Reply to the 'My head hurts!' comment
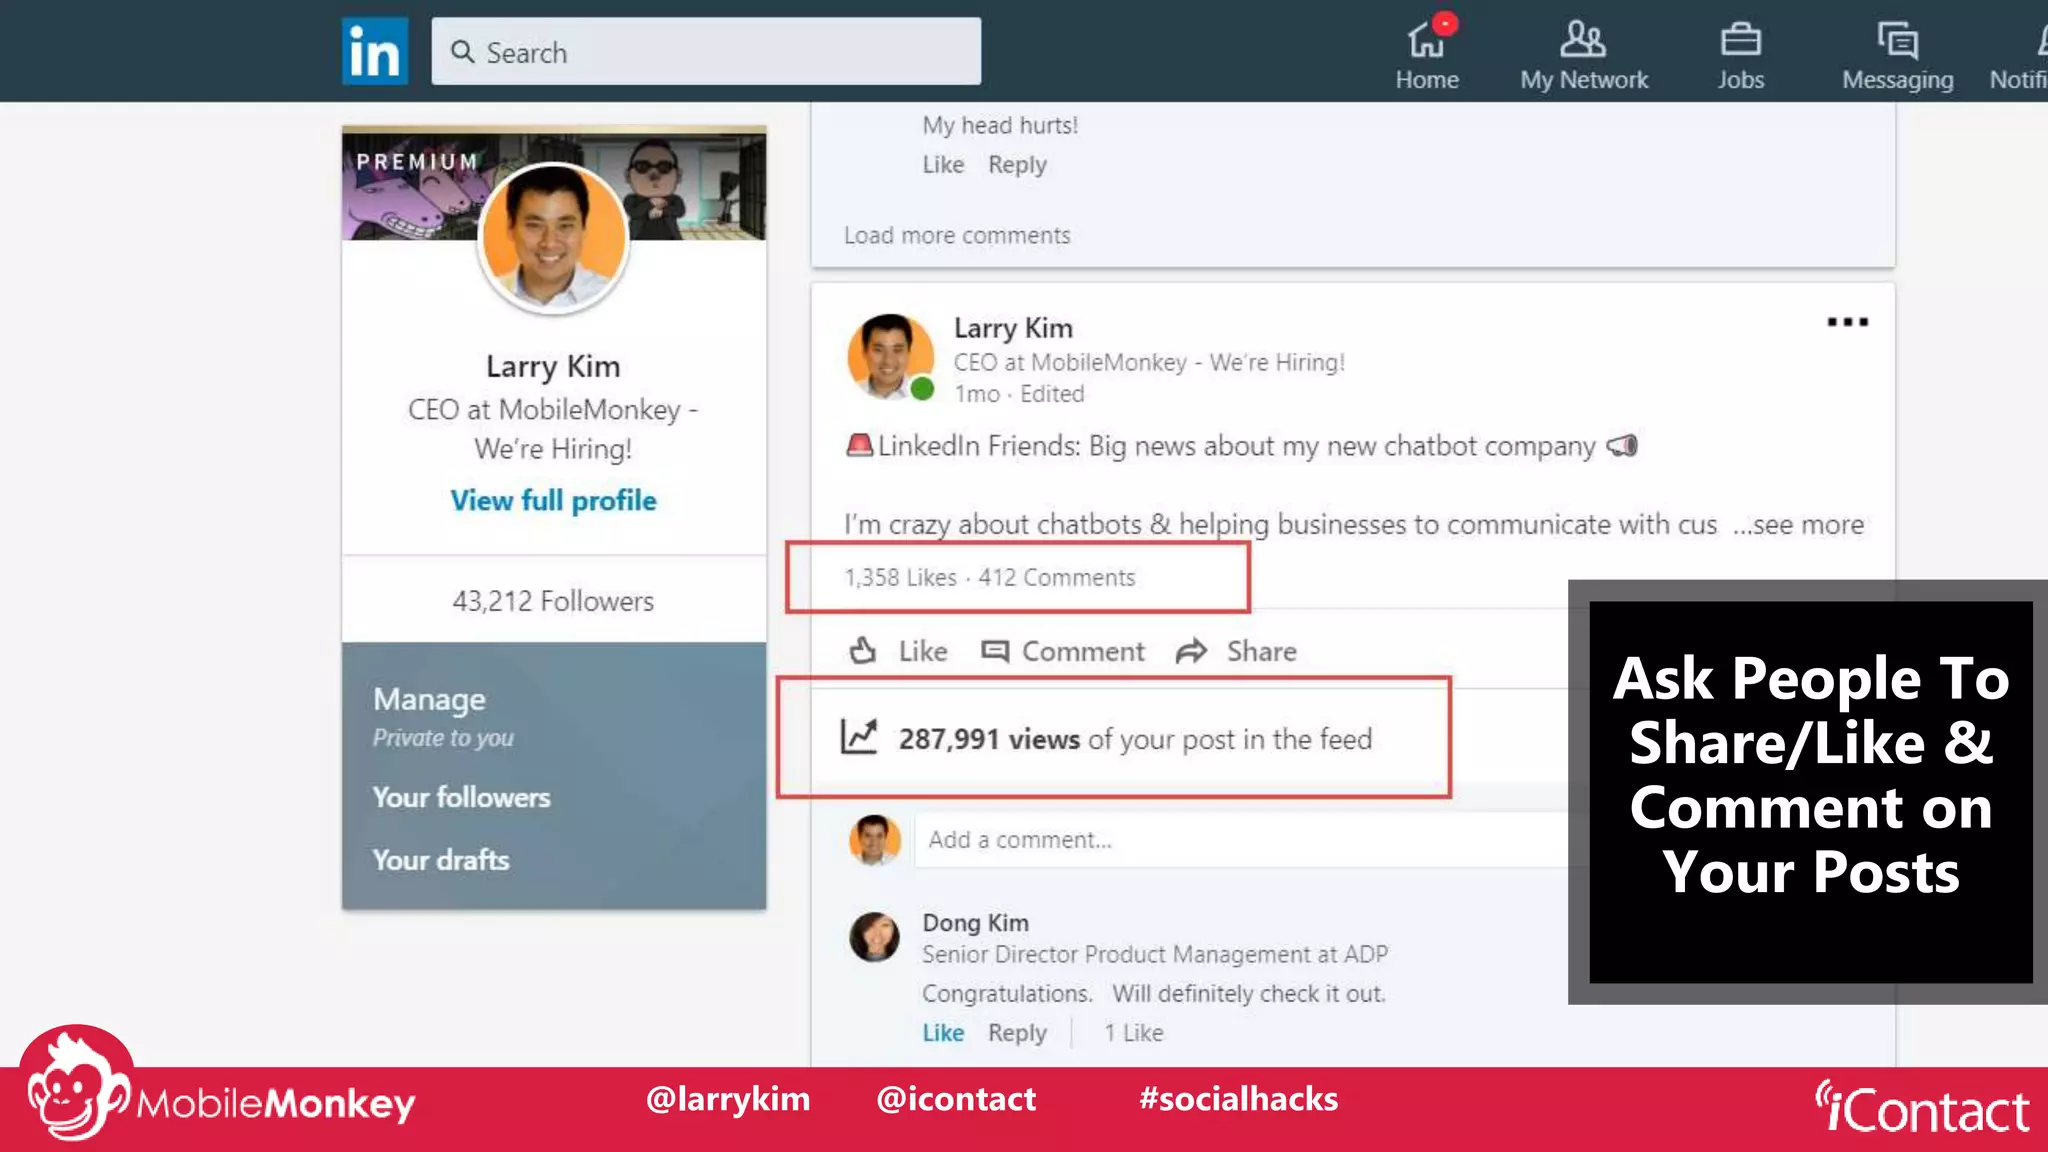The height and width of the screenshot is (1152, 2048). [x=1017, y=165]
